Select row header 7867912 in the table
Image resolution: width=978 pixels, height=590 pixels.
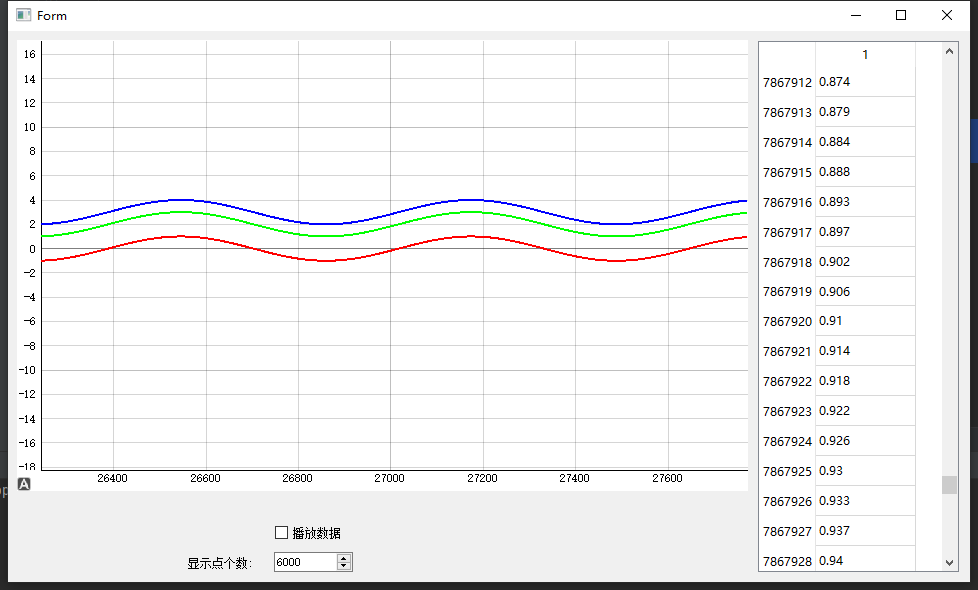click(787, 82)
